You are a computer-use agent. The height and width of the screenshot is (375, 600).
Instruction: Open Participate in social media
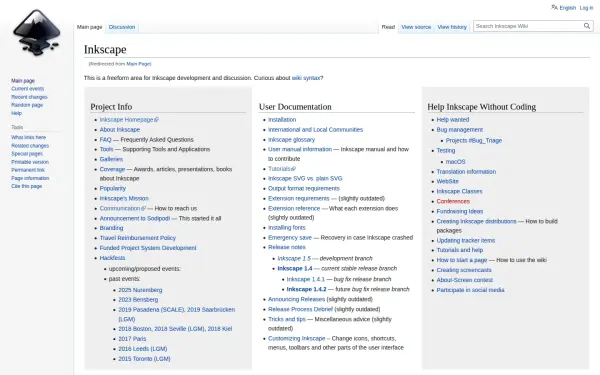[x=470, y=290]
